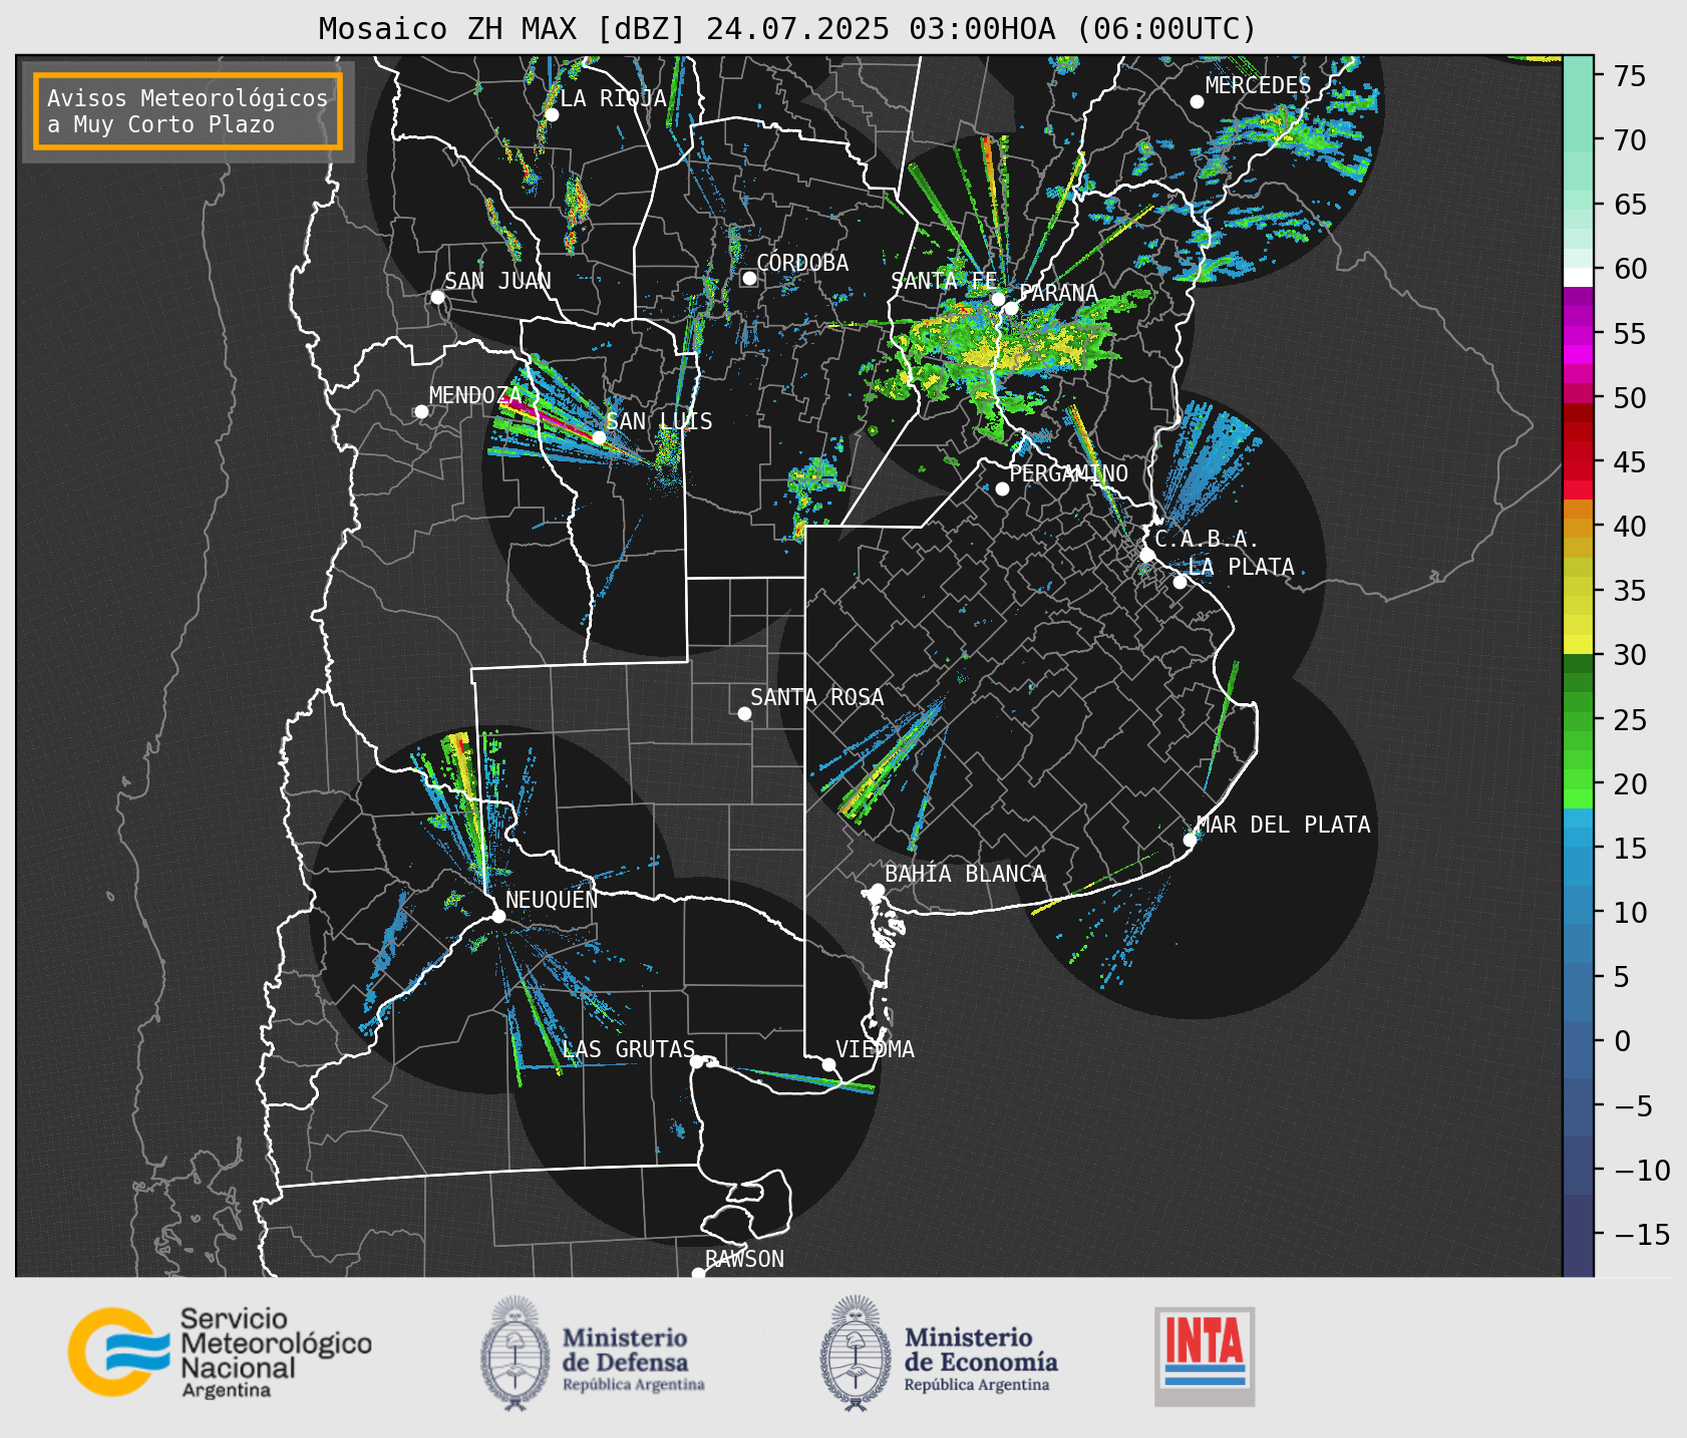The width and height of the screenshot is (1687, 1438).
Task: Select the PERGAMINO city marker
Action: point(1002,489)
